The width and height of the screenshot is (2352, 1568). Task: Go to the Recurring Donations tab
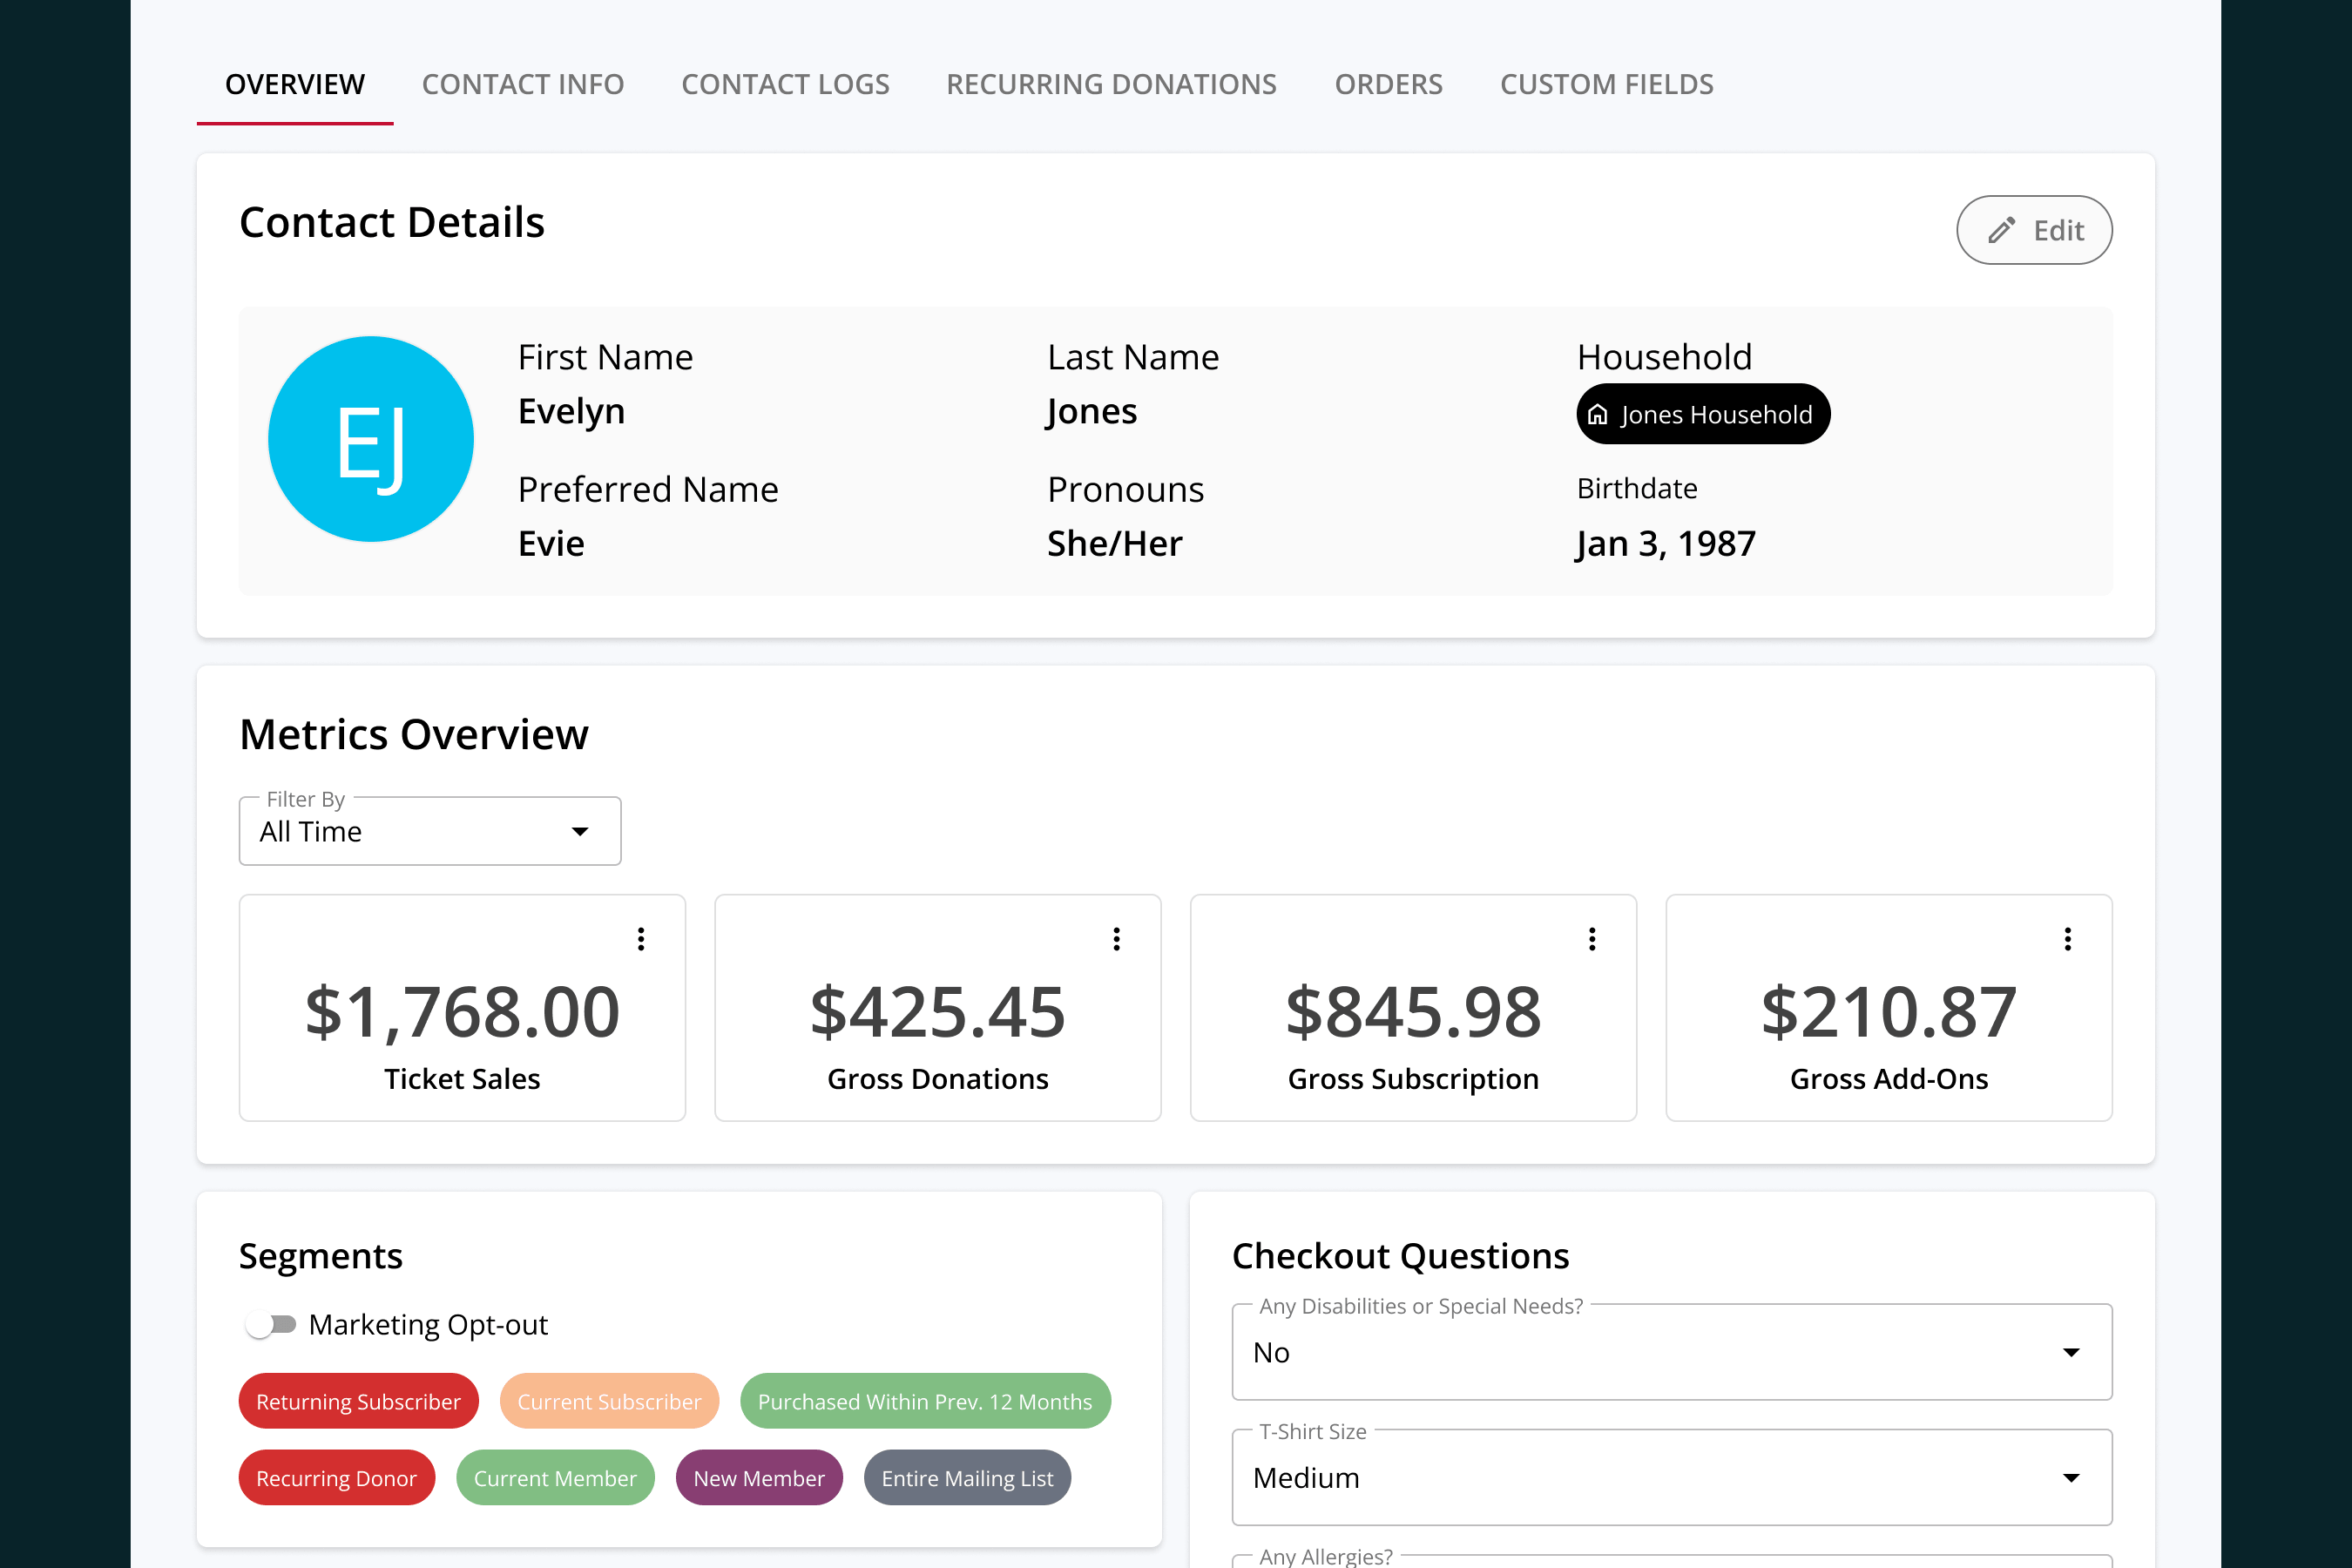click(1111, 84)
